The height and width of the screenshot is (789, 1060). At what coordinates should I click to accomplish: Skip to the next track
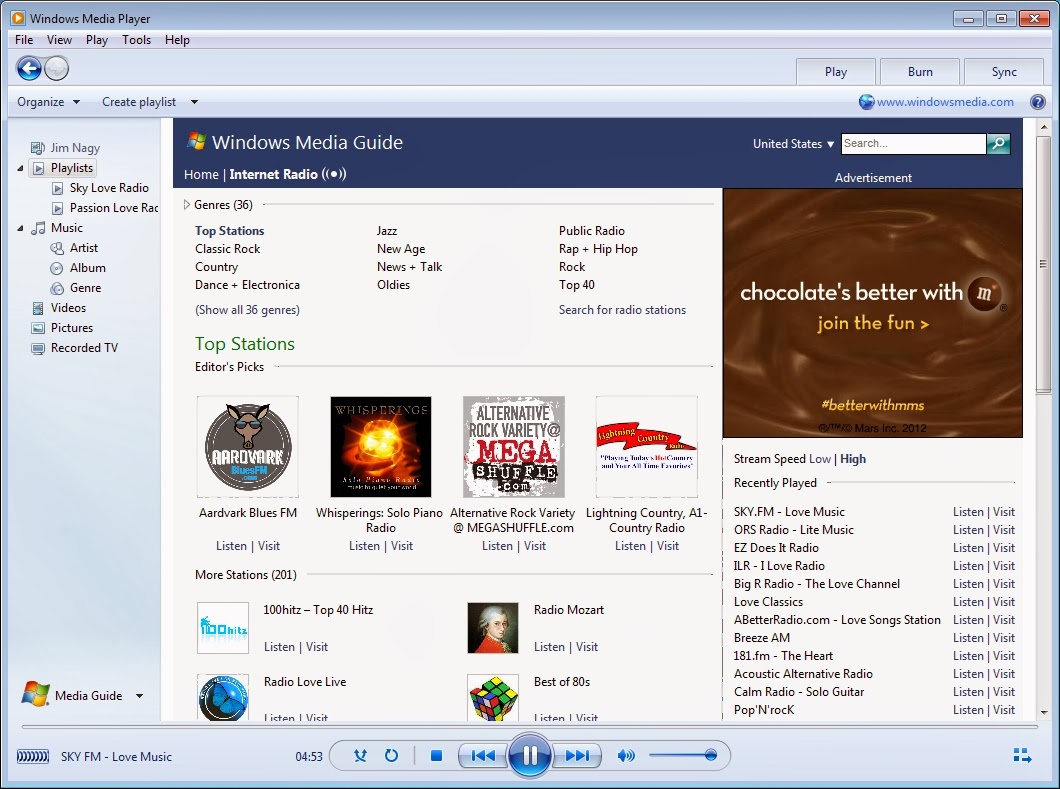577,756
